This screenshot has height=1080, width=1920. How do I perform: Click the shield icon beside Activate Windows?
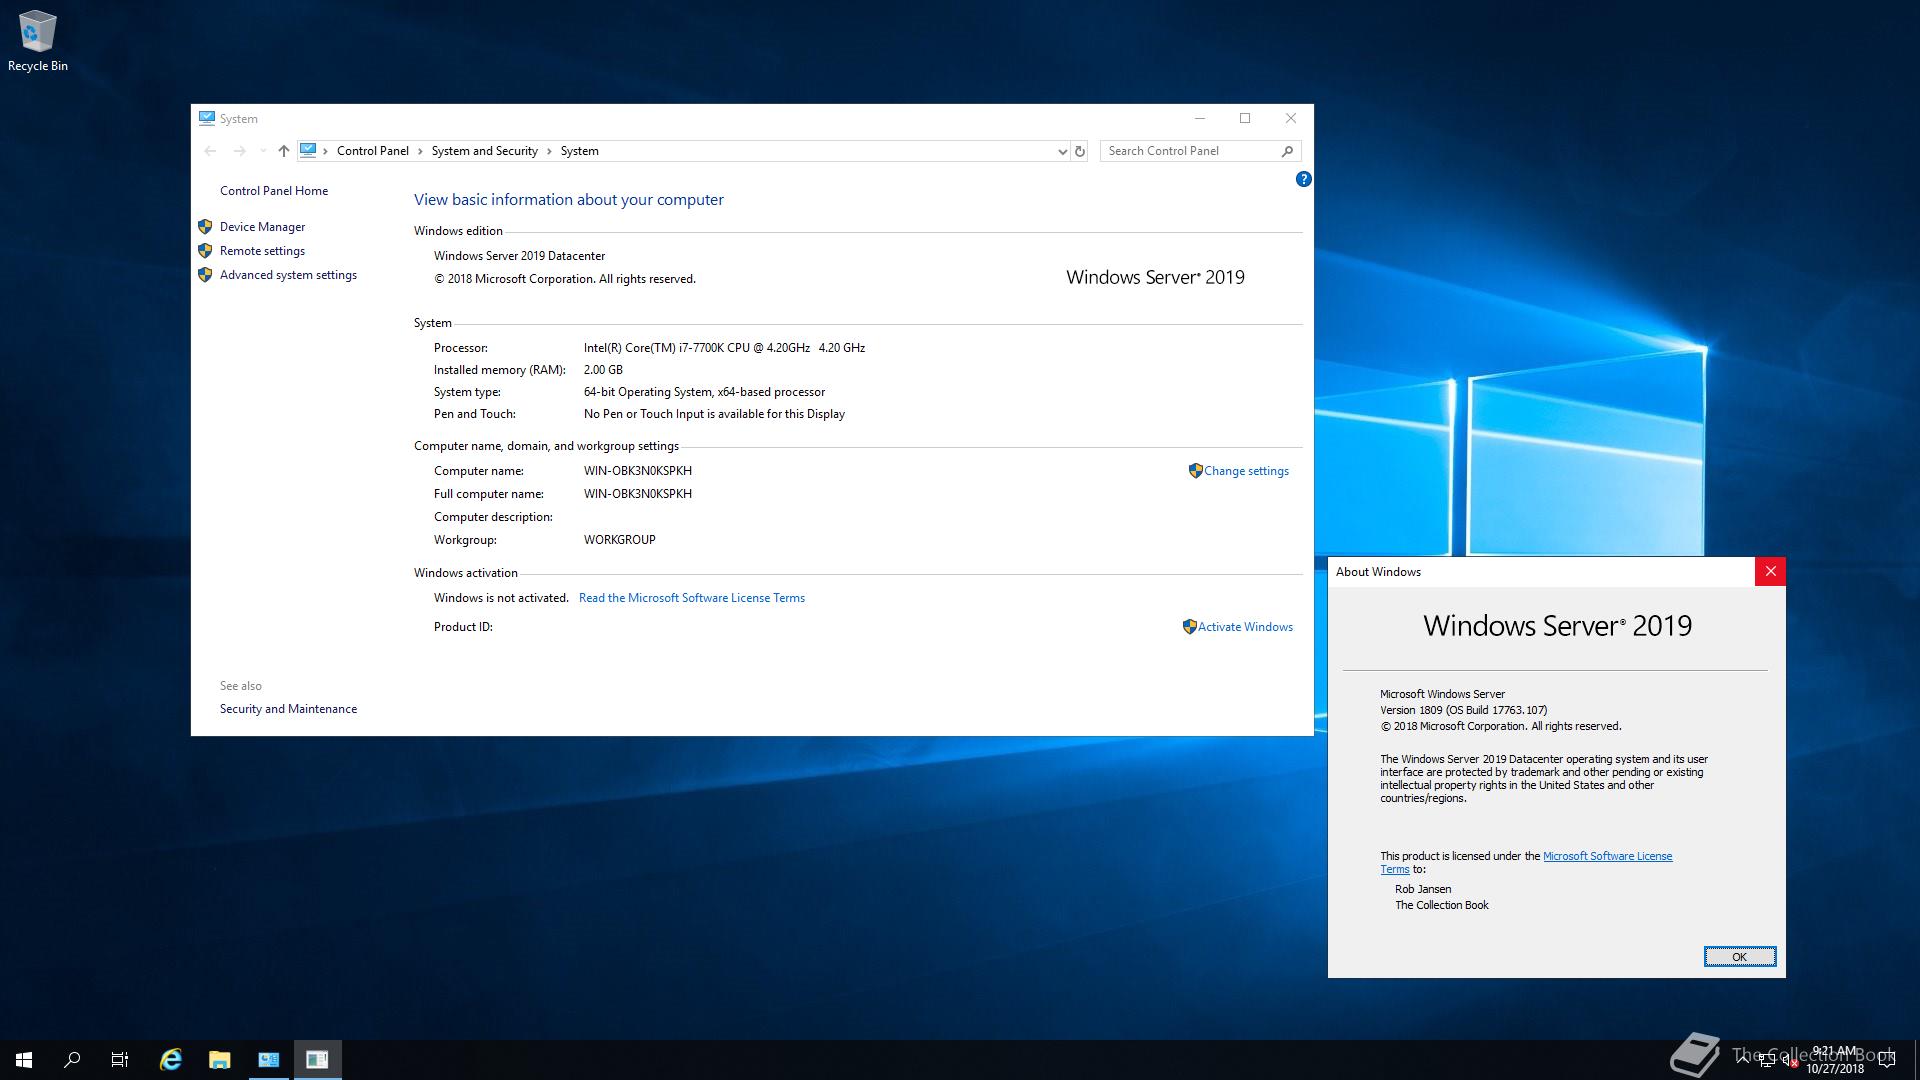1189,627
